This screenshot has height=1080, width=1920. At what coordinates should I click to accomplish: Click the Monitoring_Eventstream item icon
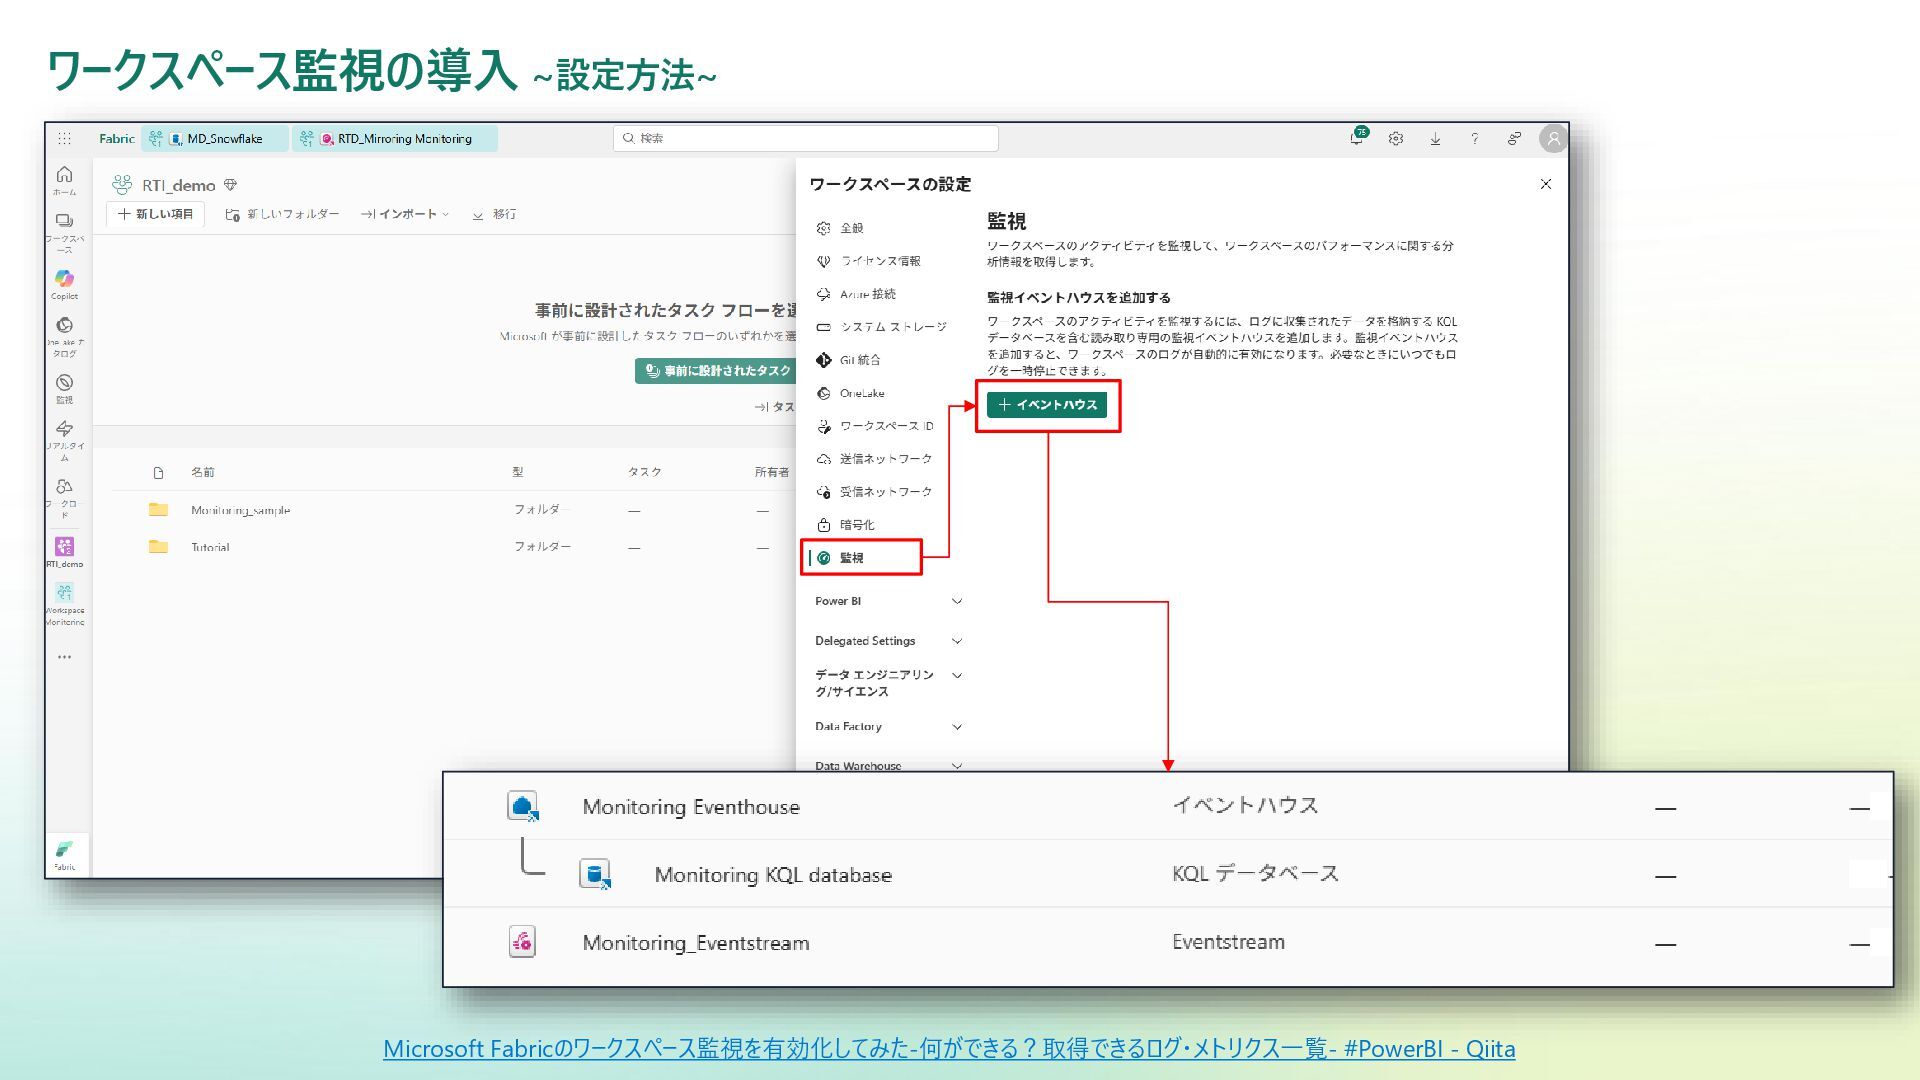click(522, 942)
